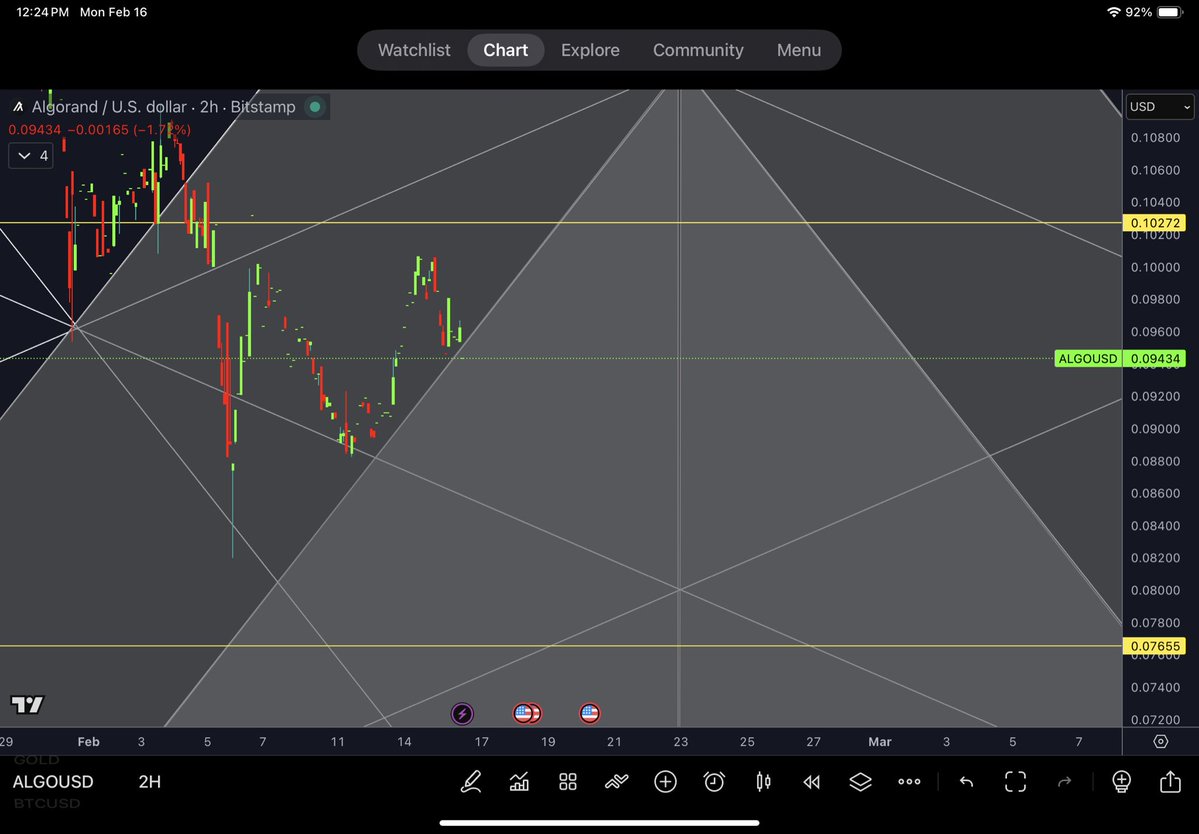
Task: Open the object tree layers icon
Action: pyautogui.click(x=860, y=781)
